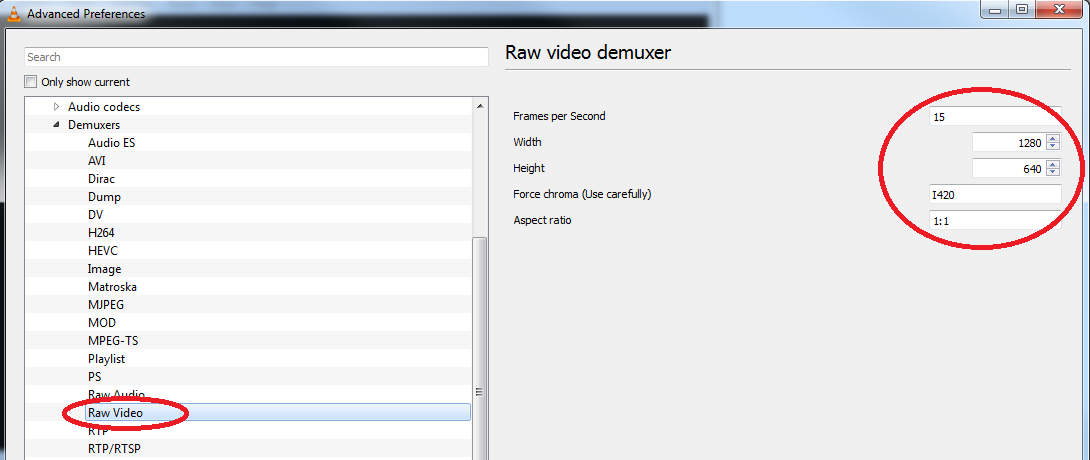Choose the MJPEG demuxer entry
1090x460 pixels.
coord(106,305)
